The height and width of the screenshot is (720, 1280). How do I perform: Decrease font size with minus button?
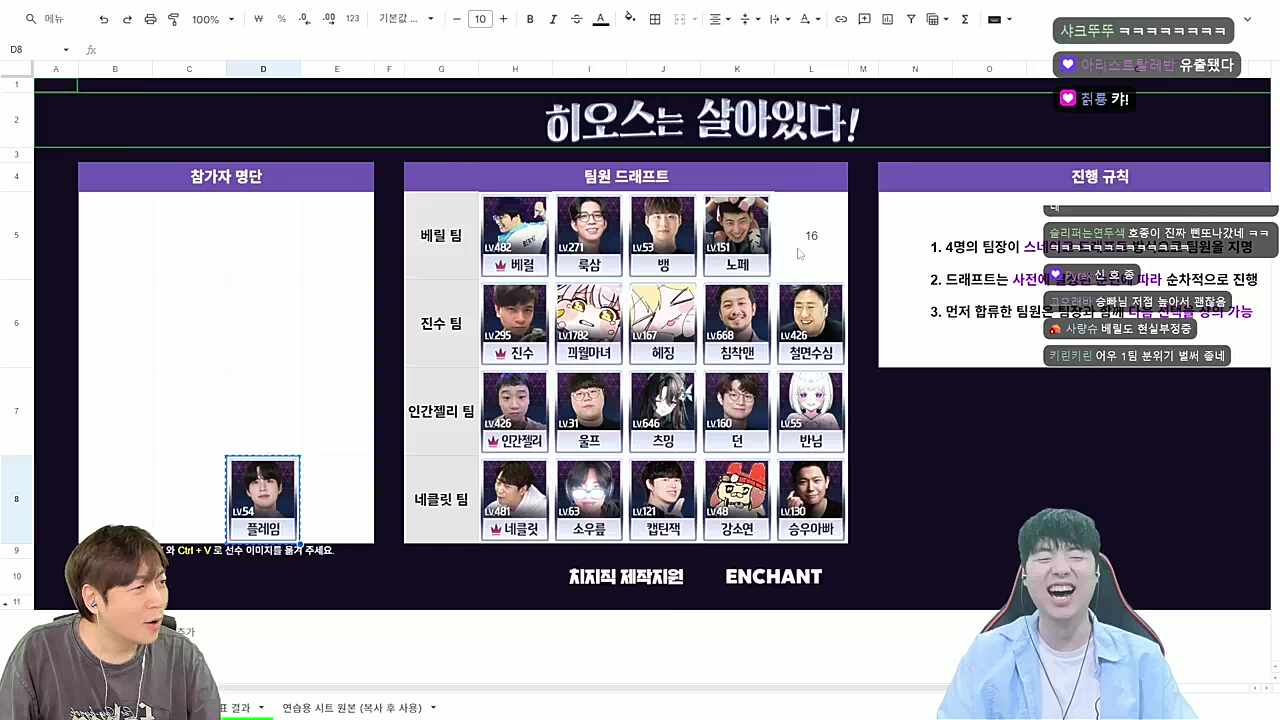tap(457, 19)
